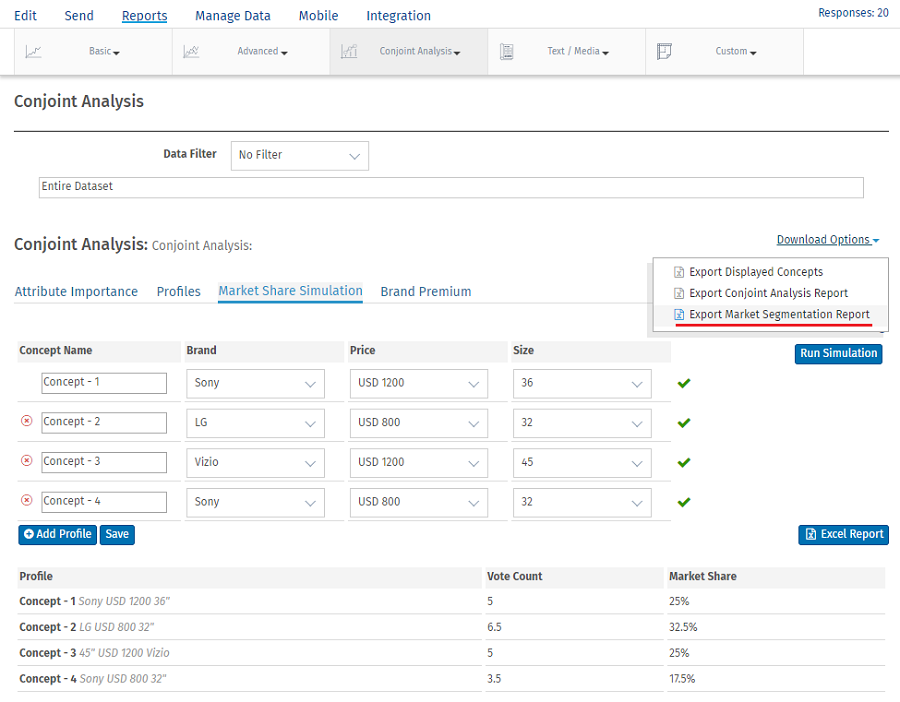Click the Custom reports icon

point(664,51)
